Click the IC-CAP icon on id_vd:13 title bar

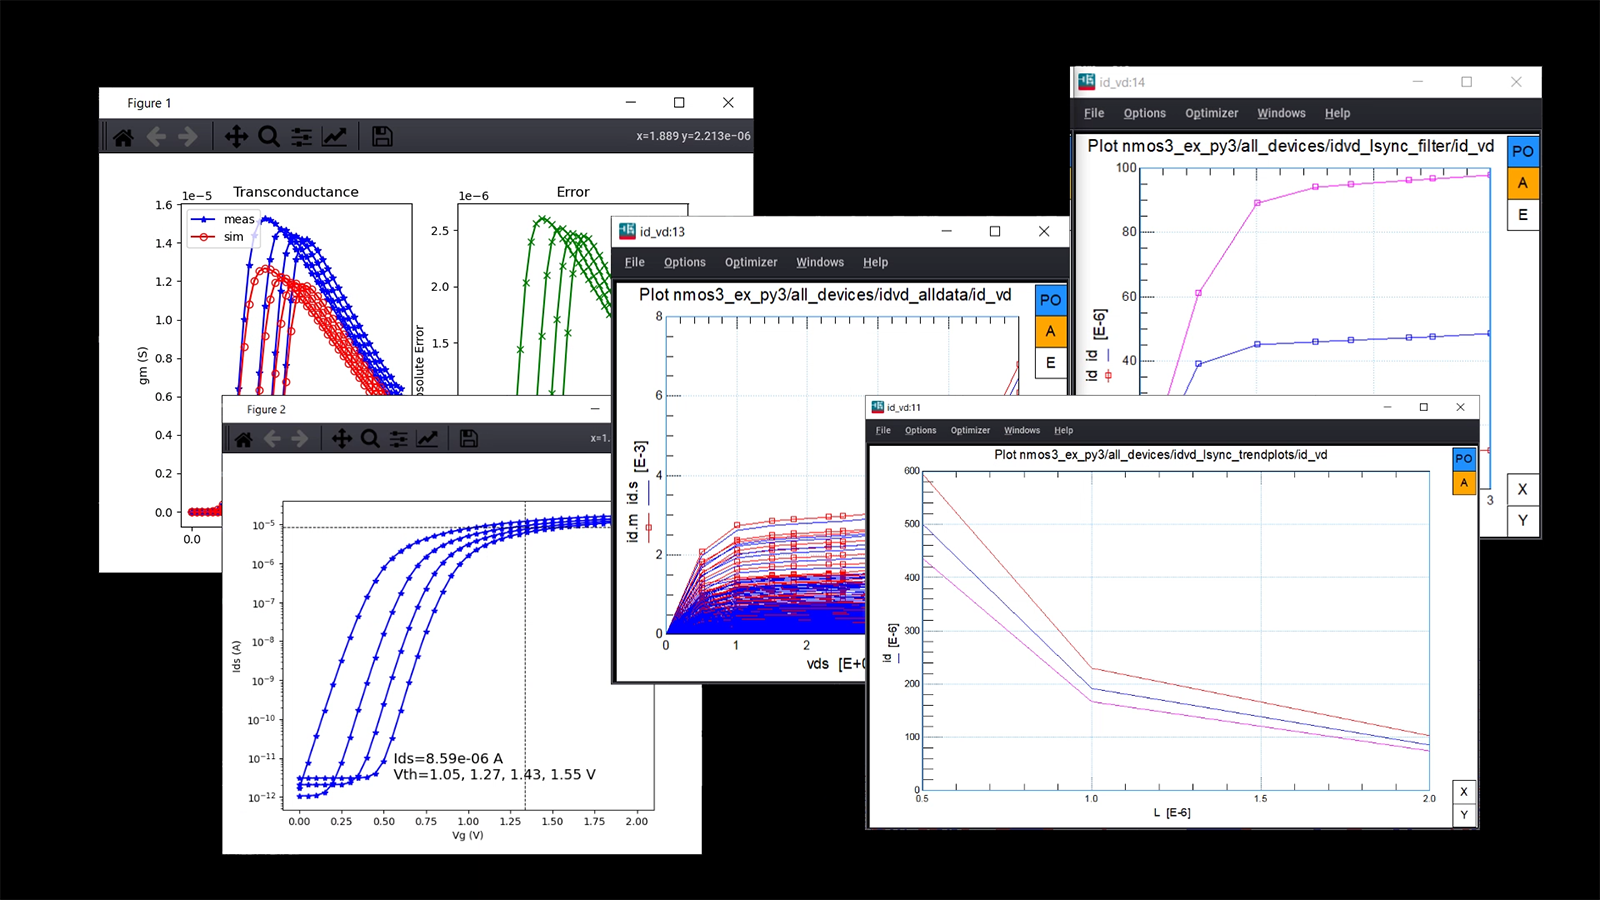click(x=625, y=231)
